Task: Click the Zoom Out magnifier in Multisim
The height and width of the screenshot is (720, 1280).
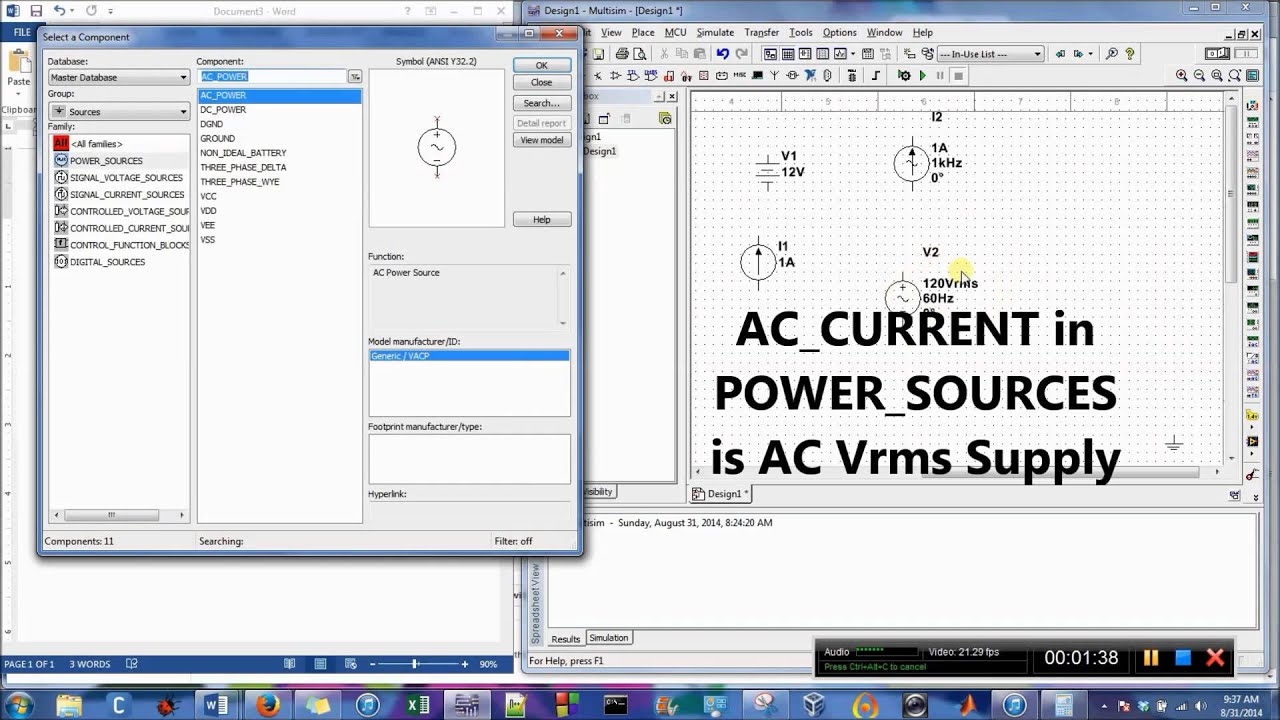Action: [1199, 75]
